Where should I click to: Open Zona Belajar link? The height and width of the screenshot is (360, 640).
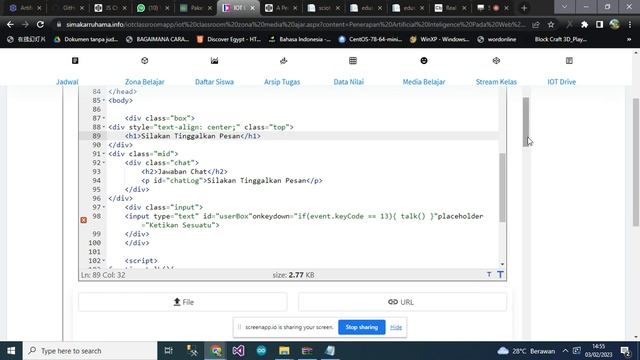[x=144, y=82]
